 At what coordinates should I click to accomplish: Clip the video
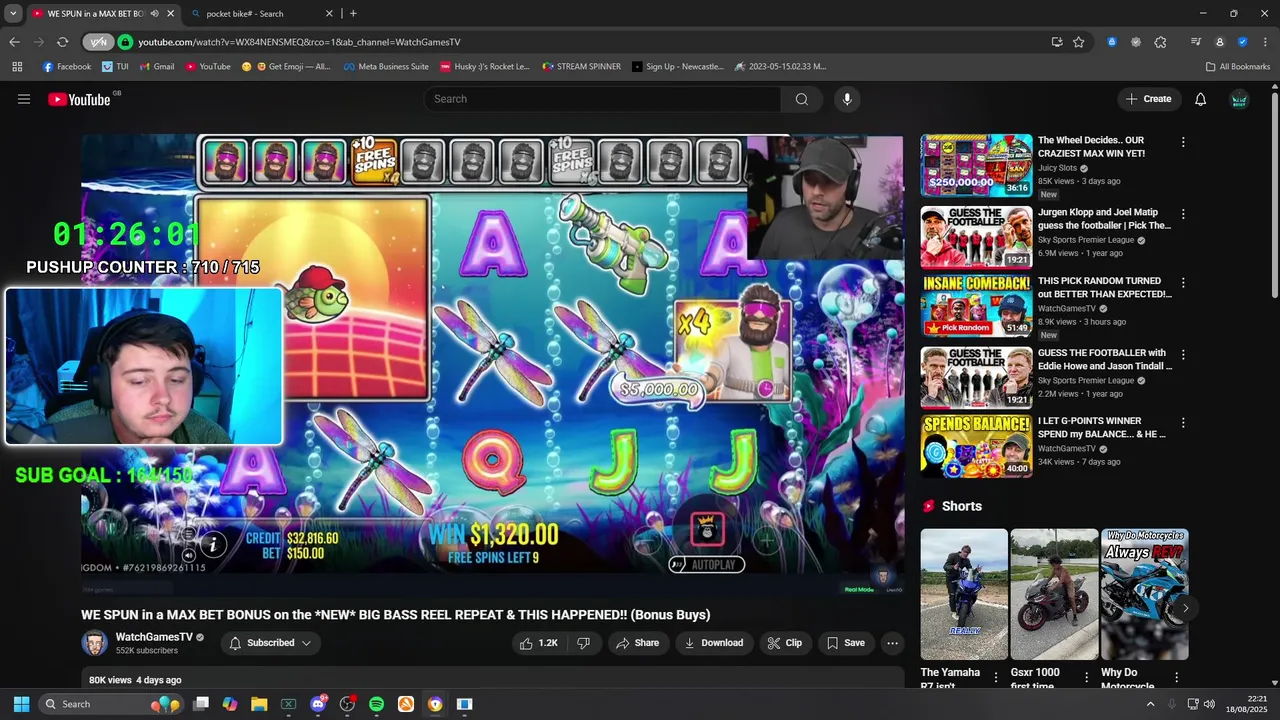(785, 643)
